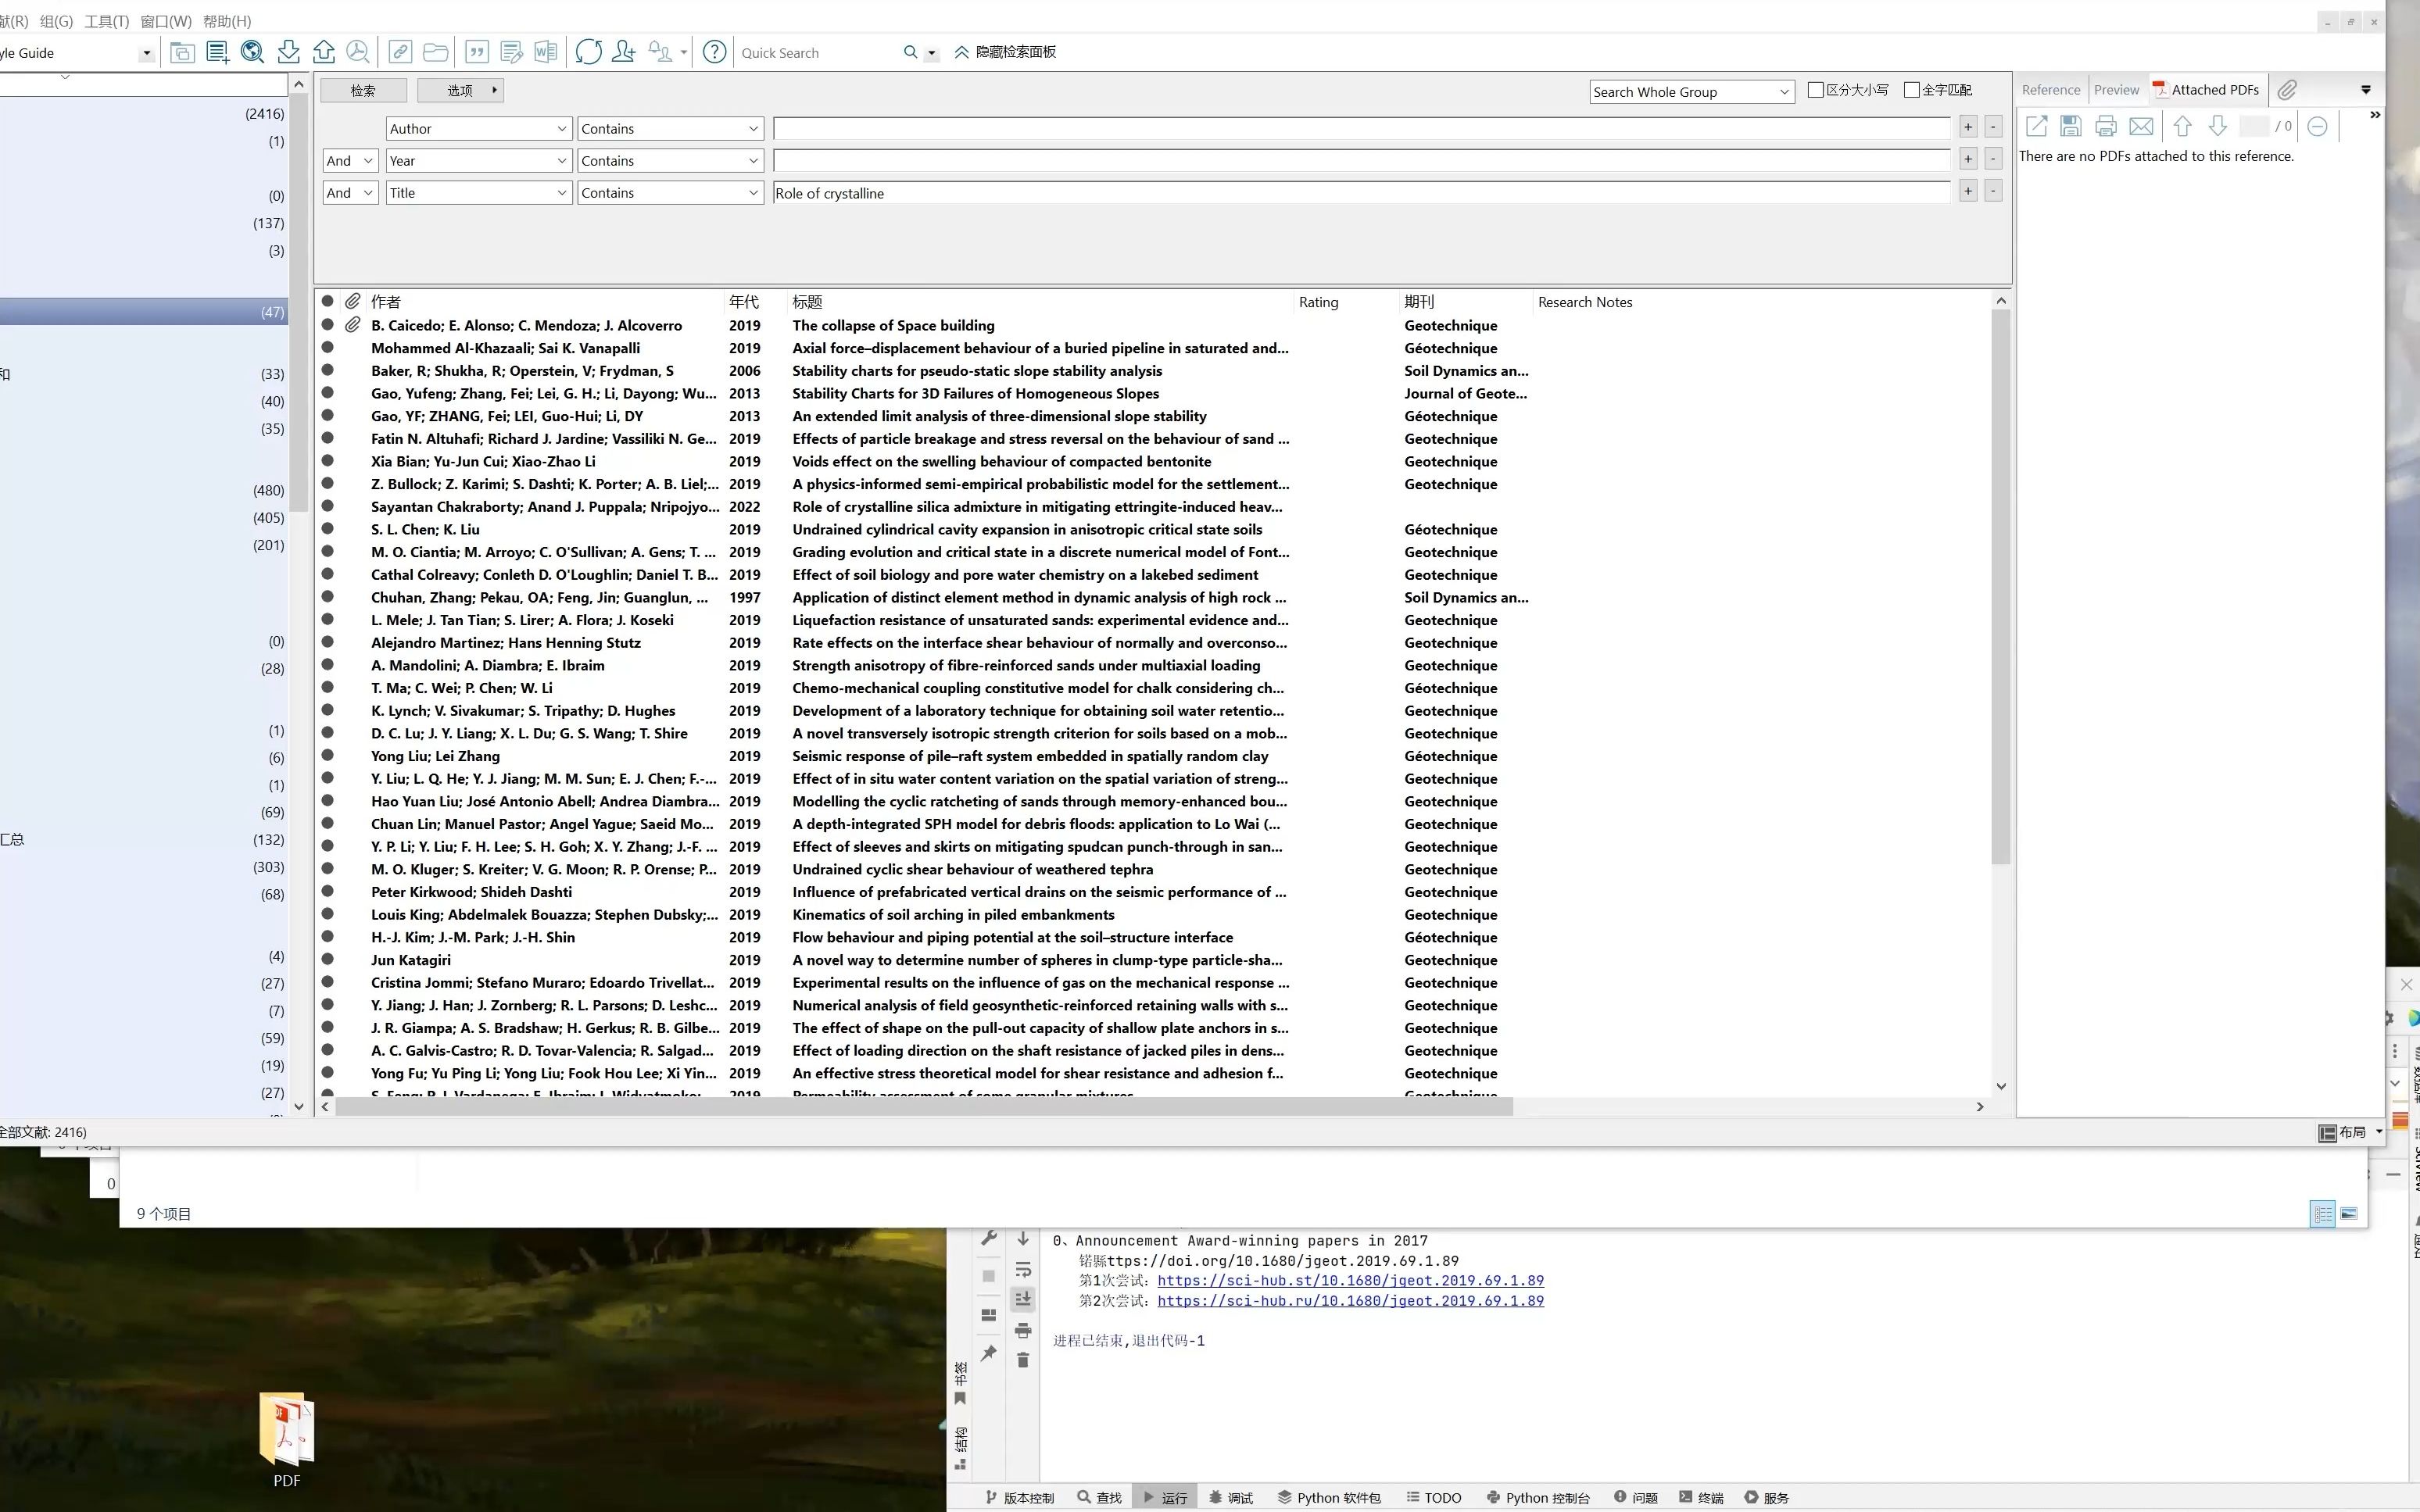The image size is (2420, 1512).
Task: Switch to the Preview tab
Action: (x=2116, y=90)
